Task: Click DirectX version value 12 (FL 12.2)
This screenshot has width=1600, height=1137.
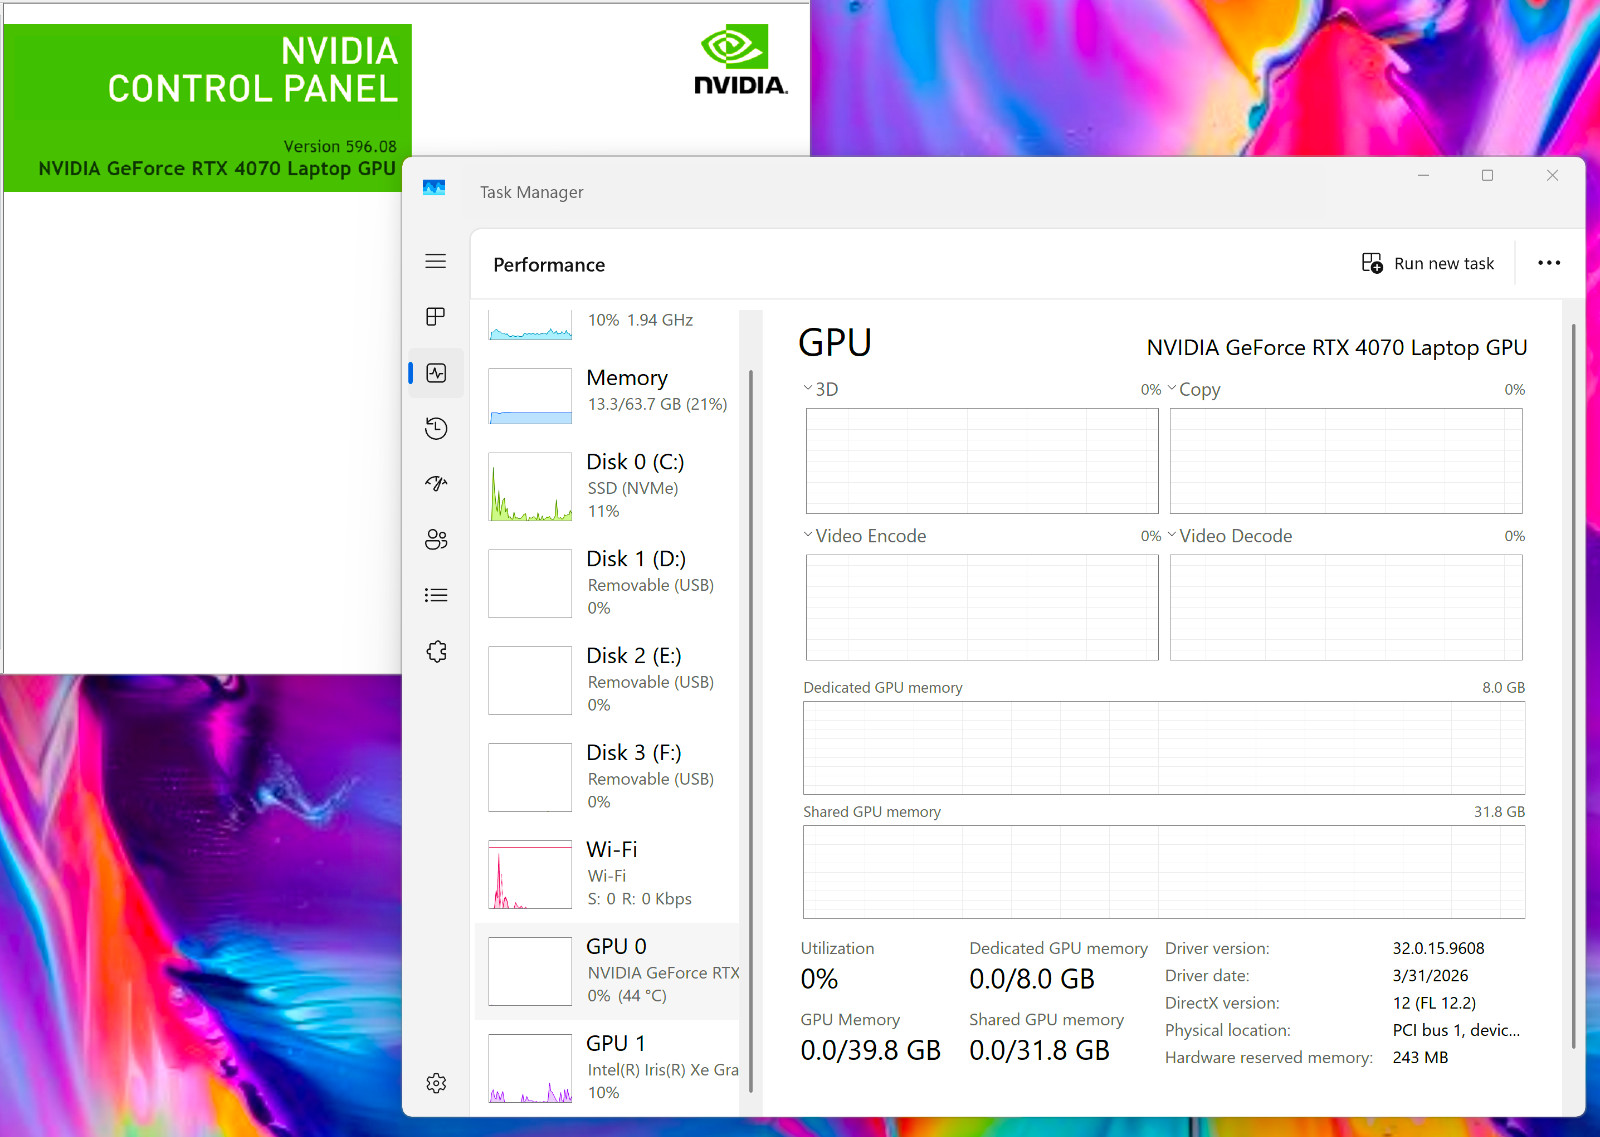Action: click(1434, 1003)
